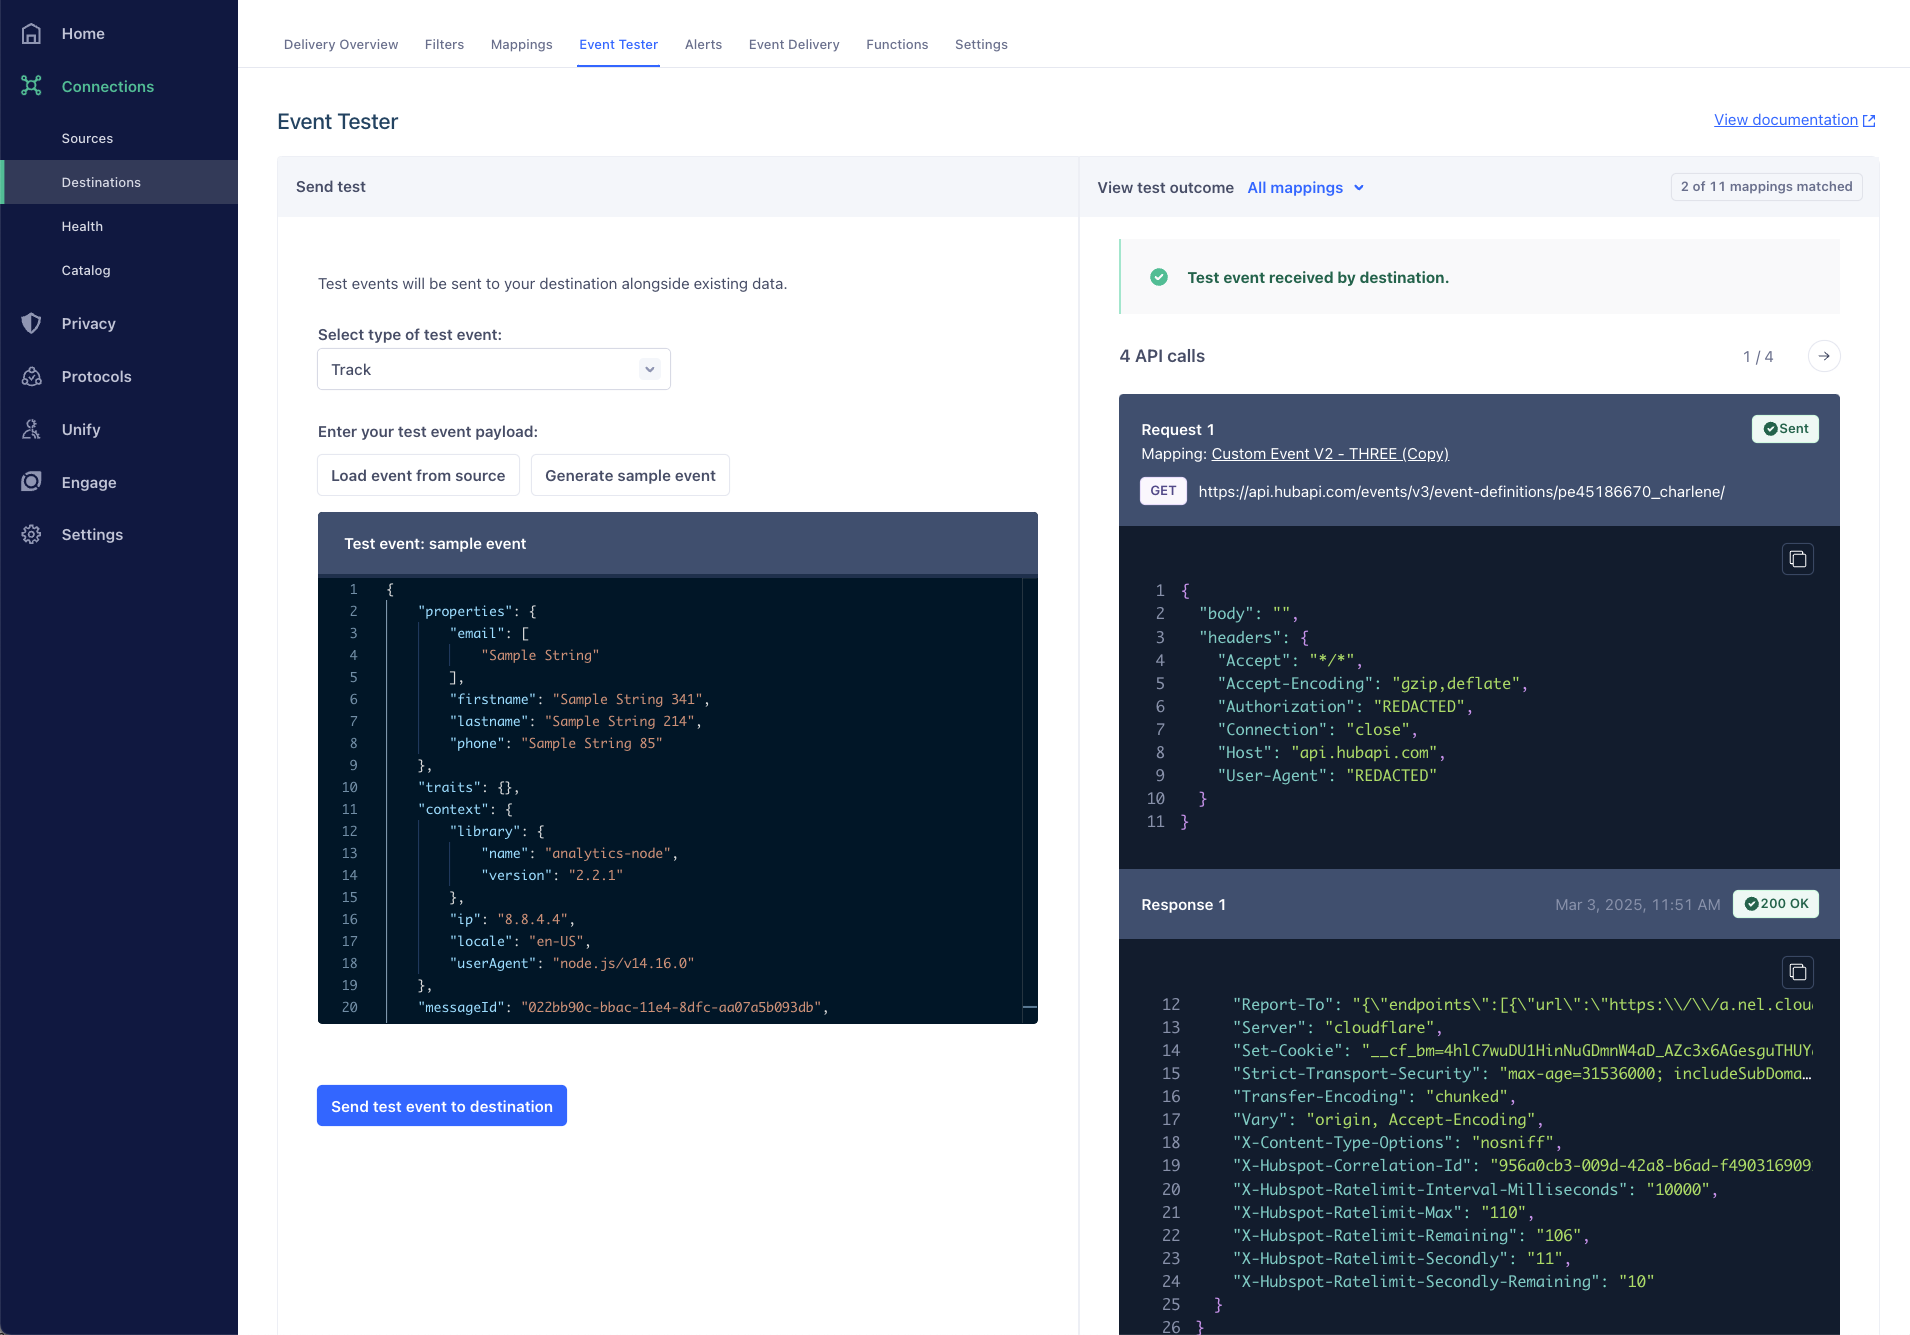This screenshot has height=1335, width=1910.
Task: Click the Protocols sidebar icon
Action: [x=31, y=376]
